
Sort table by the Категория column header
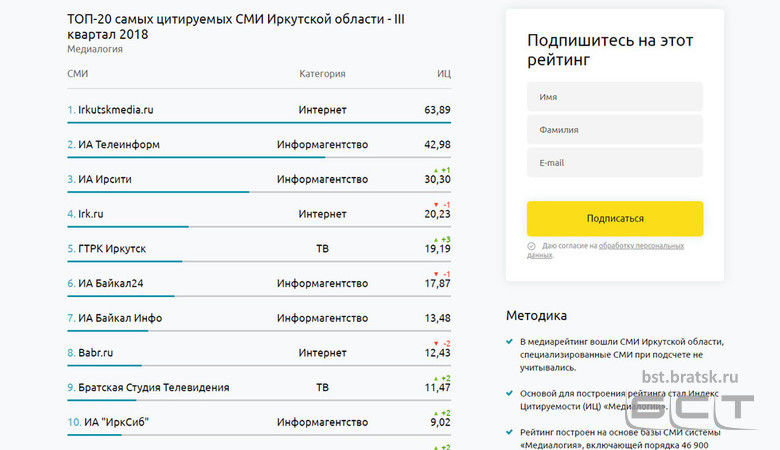coord(322,73)
